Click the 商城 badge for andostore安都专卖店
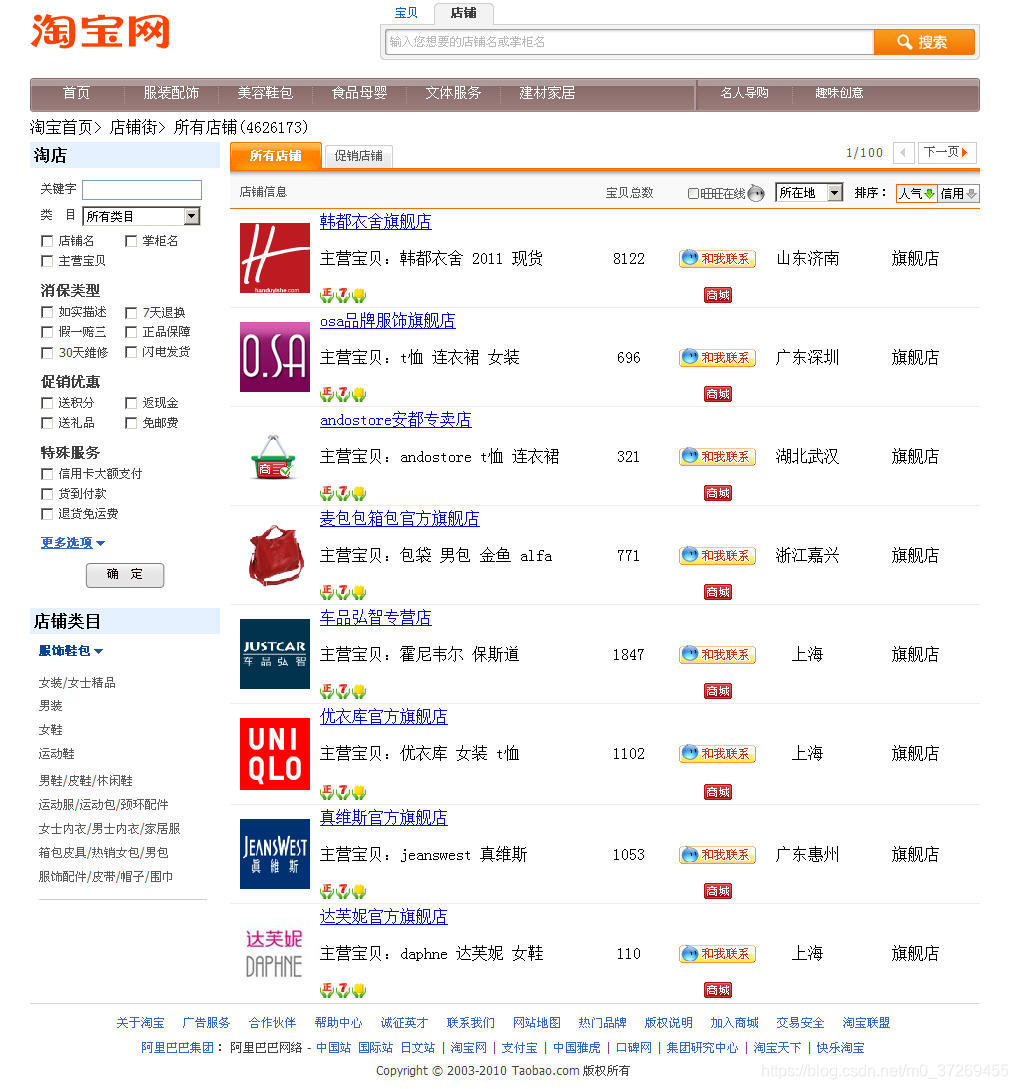 pyautogui.click(x=717, y=494)
